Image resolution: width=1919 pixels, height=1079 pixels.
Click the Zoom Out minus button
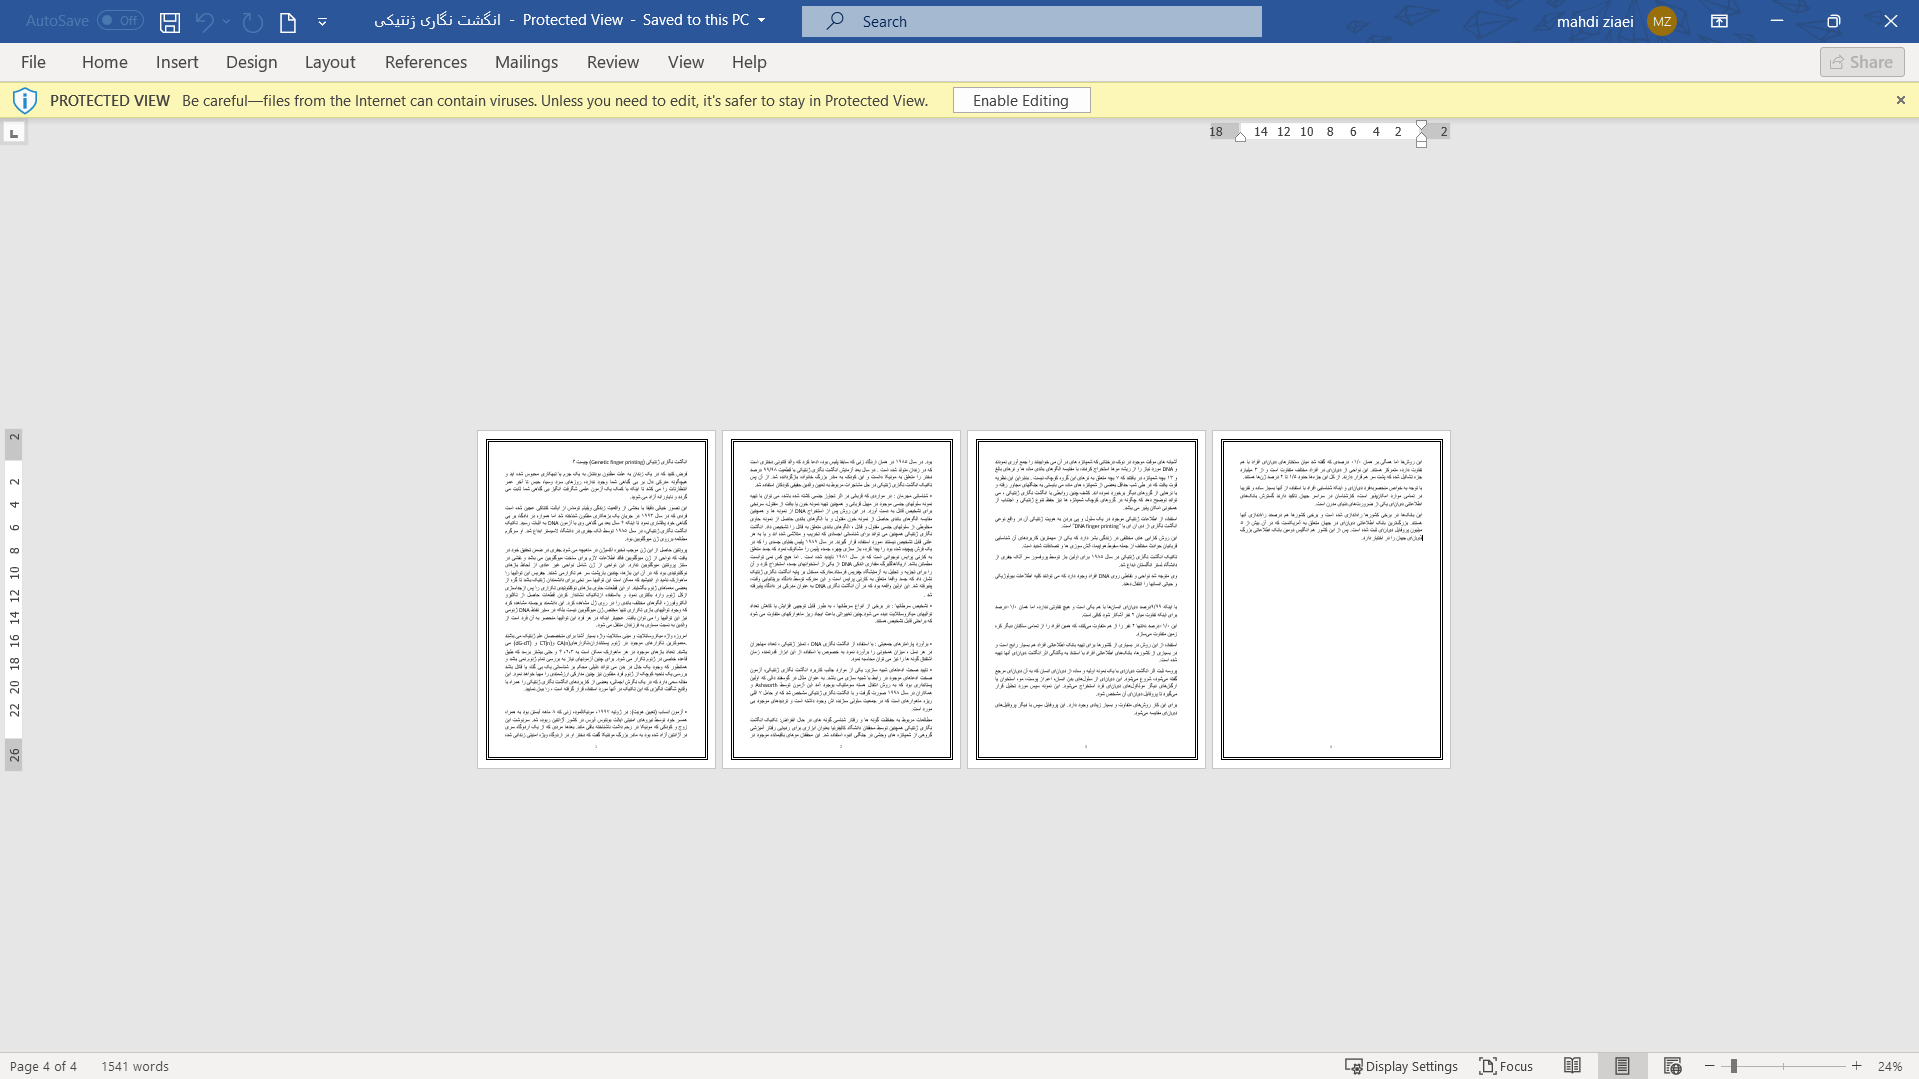coord(1709,1066)
